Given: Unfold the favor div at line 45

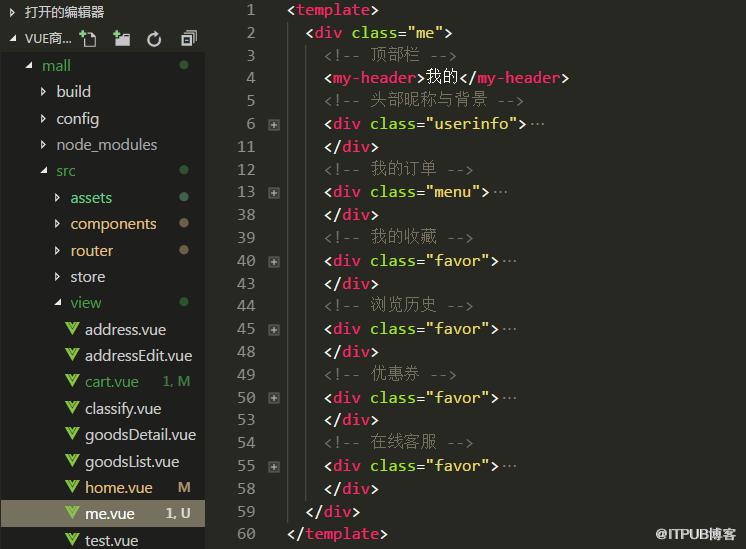Looking at the screenshot, I should [x=274, y=330].
